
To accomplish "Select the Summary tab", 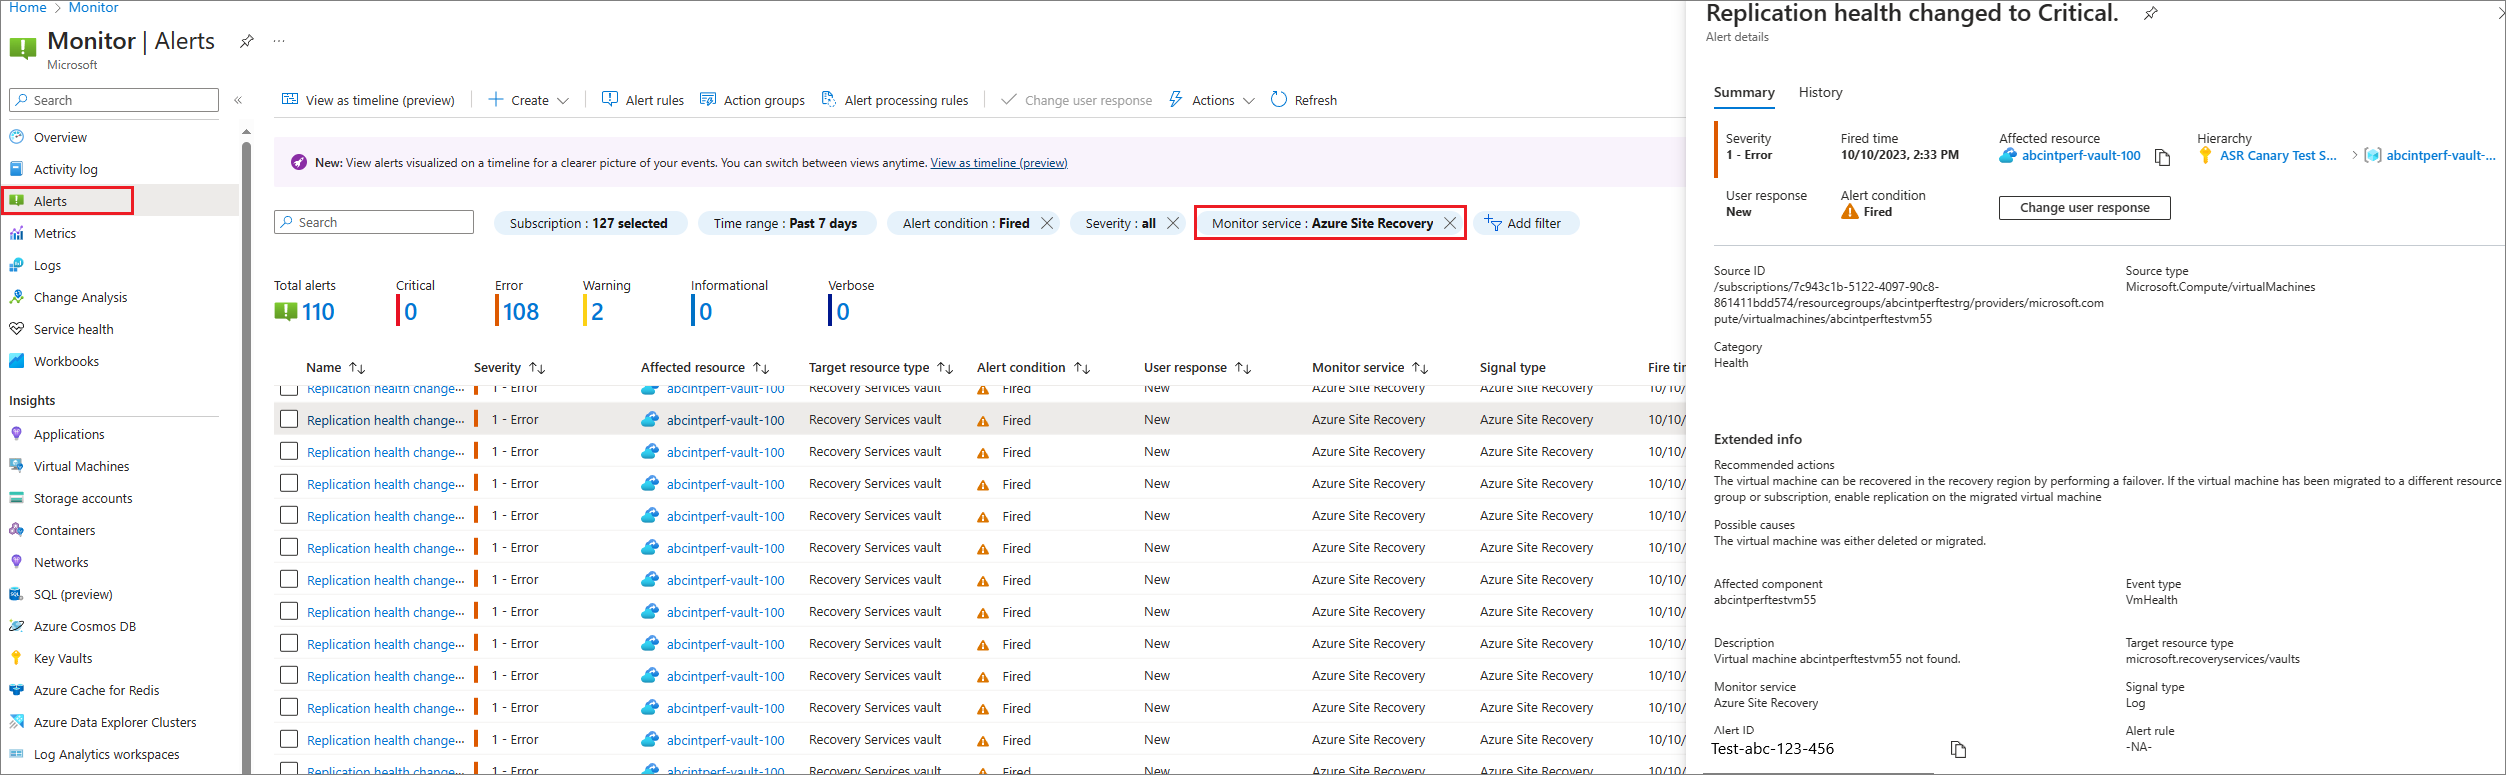I will (x=1744, y=92).
